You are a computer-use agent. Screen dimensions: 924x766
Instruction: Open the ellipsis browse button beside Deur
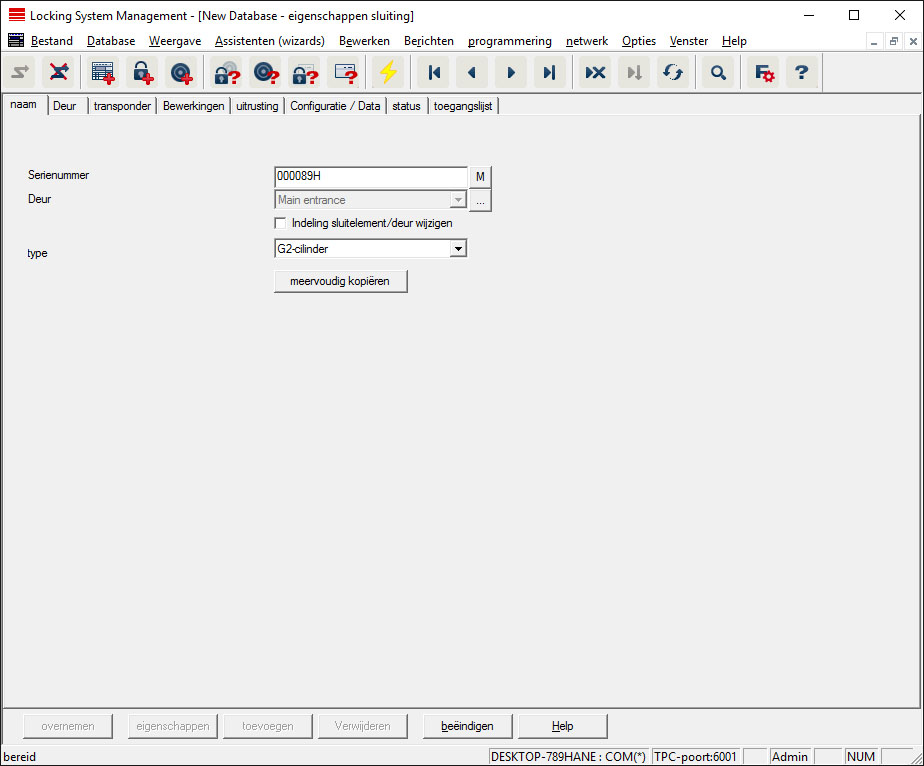pyautogui.click(x=480, y=200)
